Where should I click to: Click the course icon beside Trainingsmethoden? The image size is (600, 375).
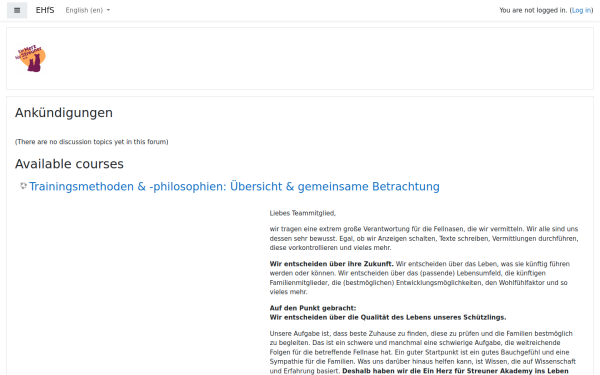(23, 186)
